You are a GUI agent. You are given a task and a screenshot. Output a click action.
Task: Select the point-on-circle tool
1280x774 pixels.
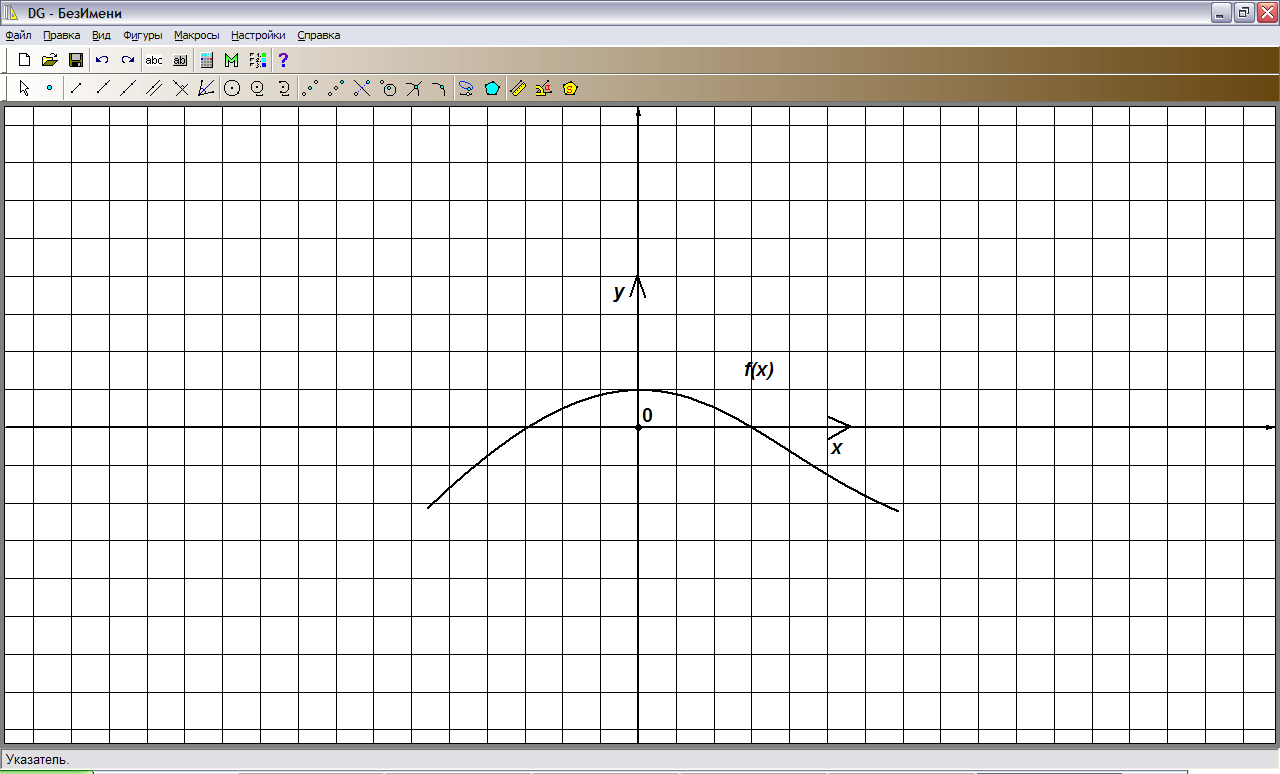(x=389, y=88)
